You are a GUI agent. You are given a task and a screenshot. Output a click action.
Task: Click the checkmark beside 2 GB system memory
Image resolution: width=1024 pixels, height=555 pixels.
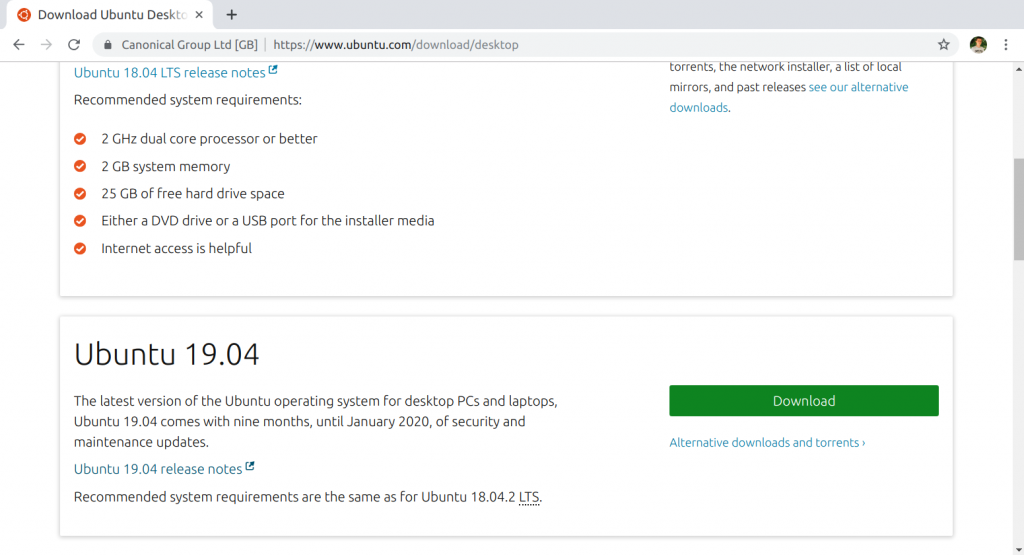tap(80, 167)
